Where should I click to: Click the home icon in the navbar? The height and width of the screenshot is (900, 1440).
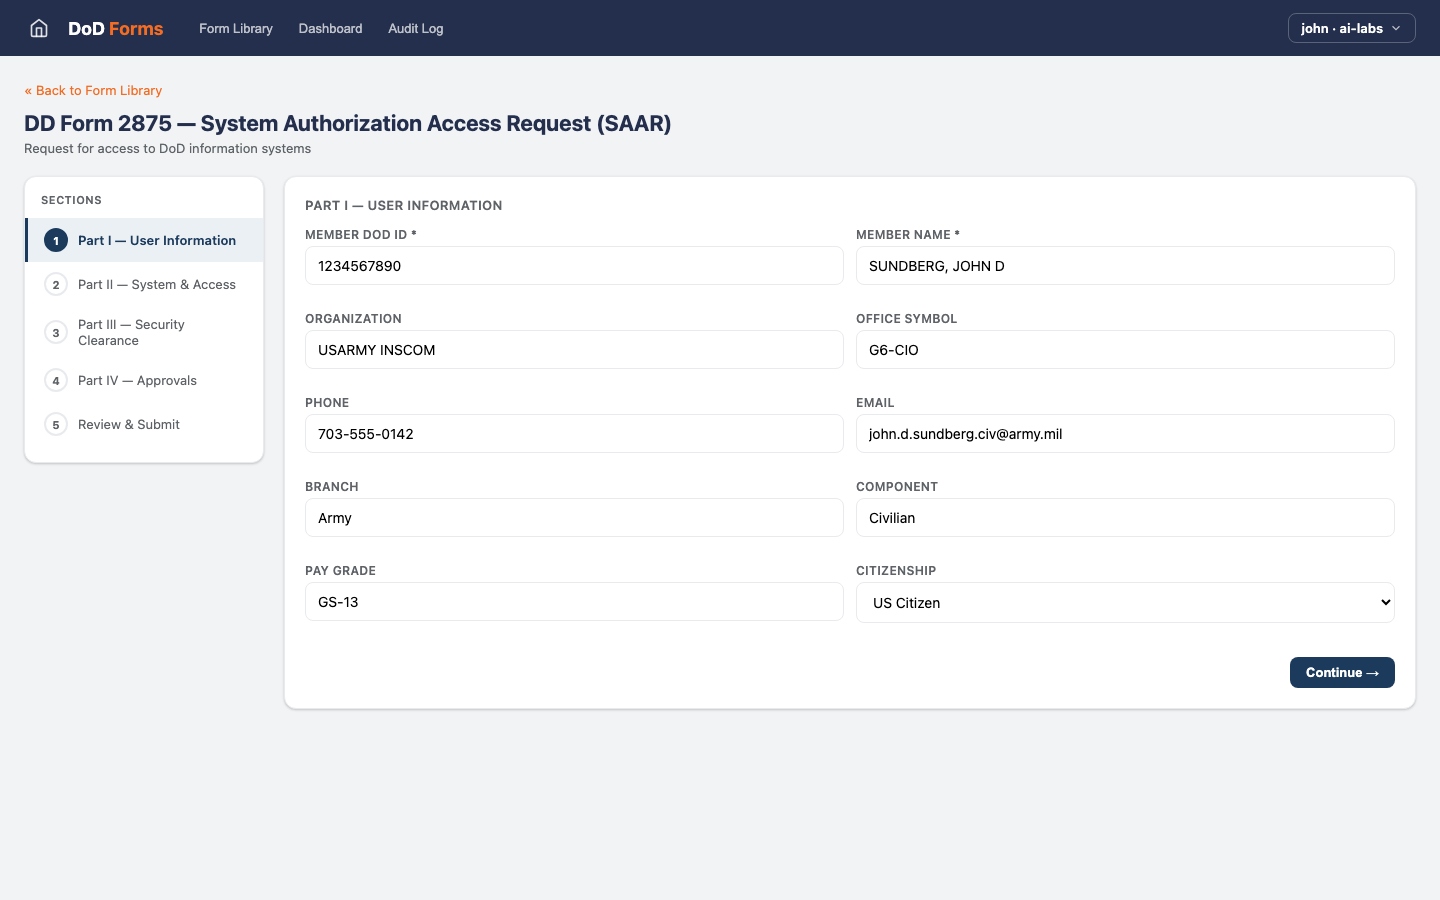coord(39,28)
